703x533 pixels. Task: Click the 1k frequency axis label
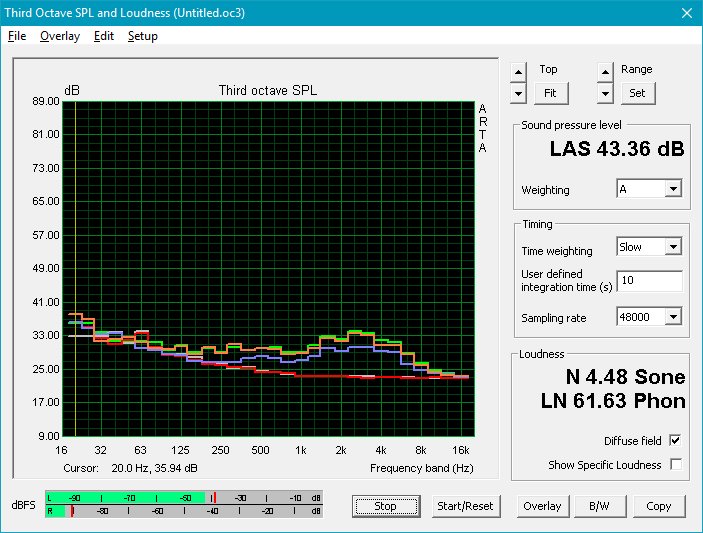300,450
